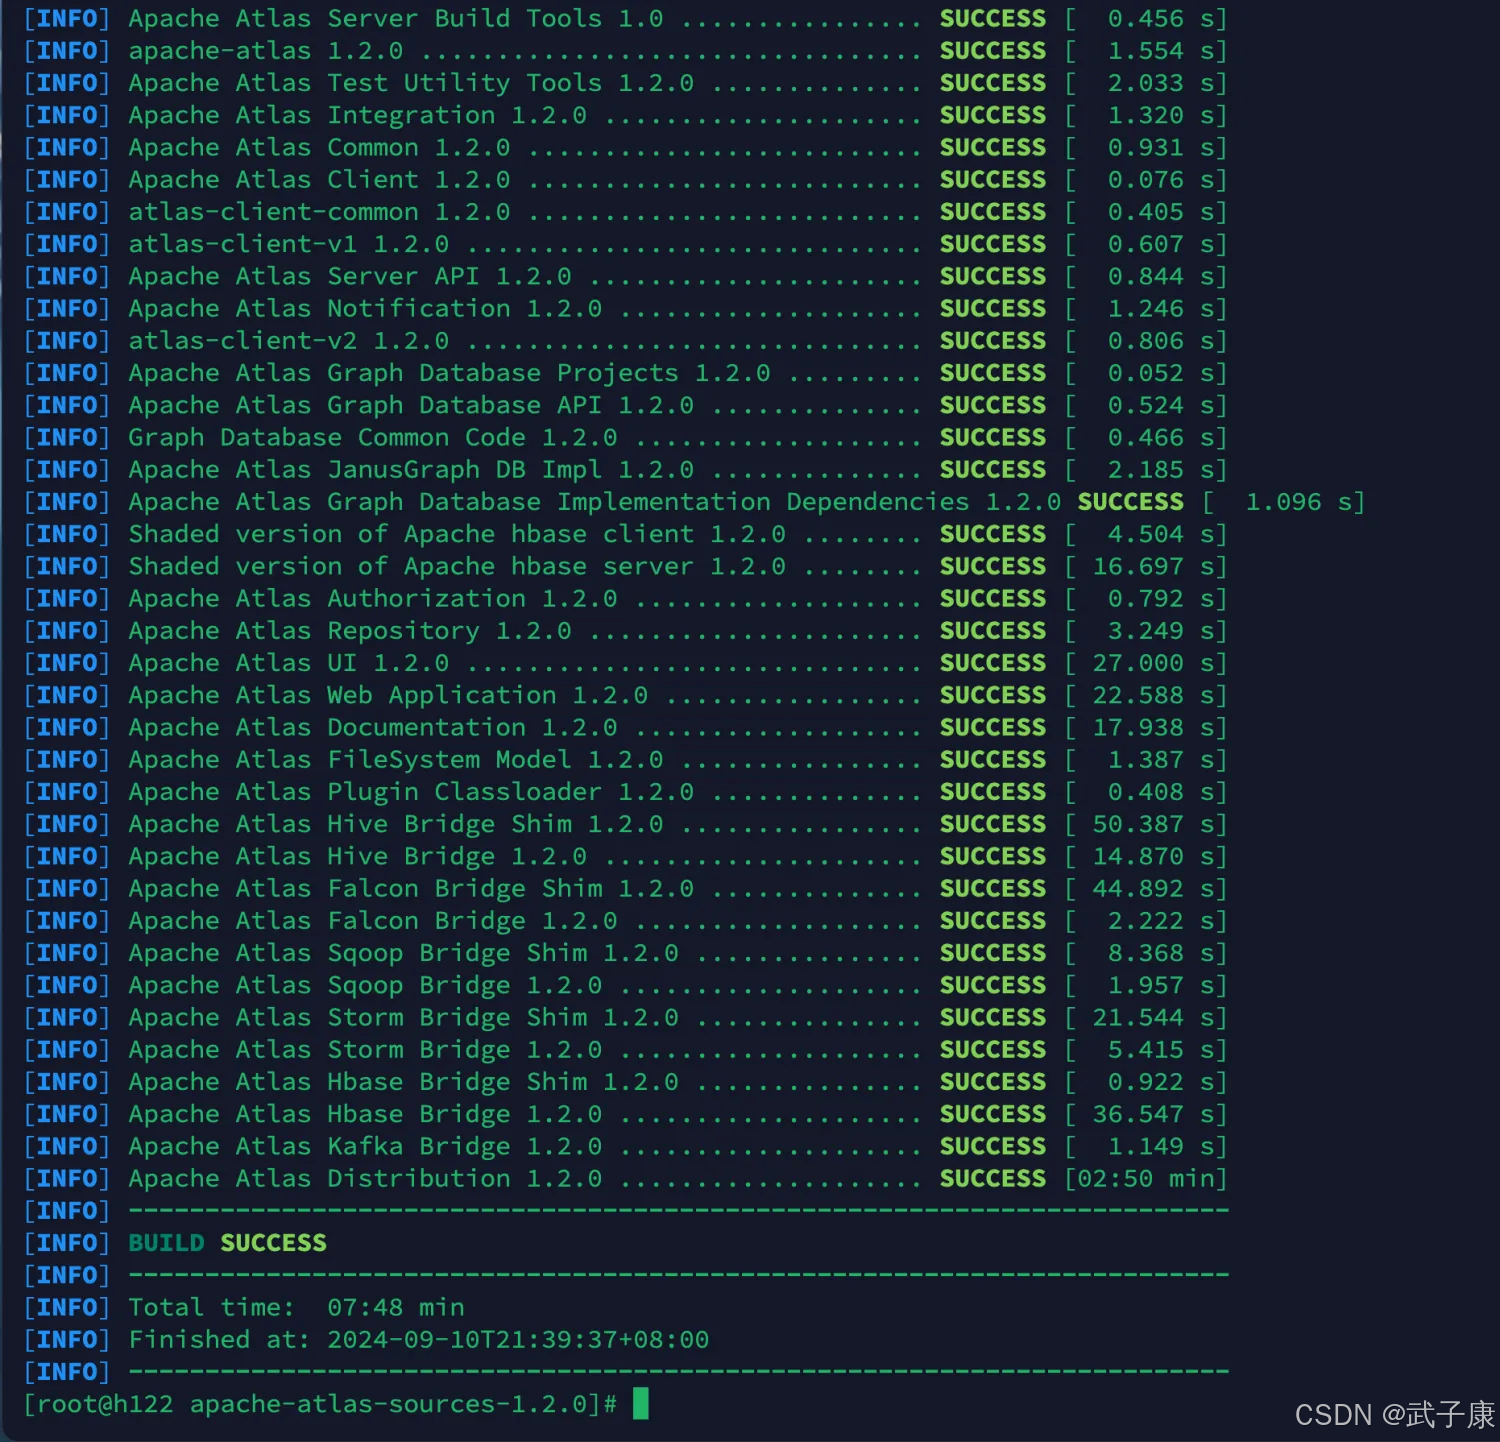Click 'Apache Atlas Repository 1.2.0' text

(x=350, y=631)
